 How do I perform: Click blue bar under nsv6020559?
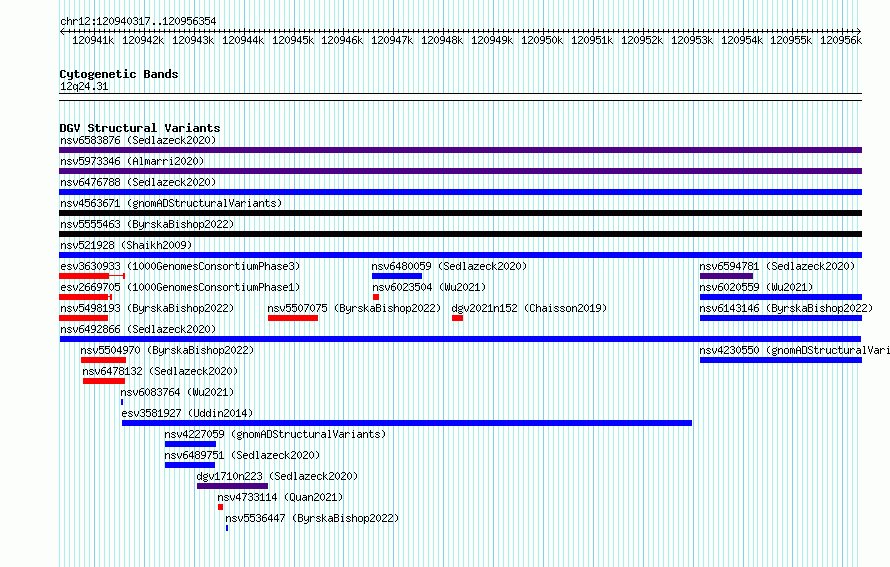pos(781,297)
